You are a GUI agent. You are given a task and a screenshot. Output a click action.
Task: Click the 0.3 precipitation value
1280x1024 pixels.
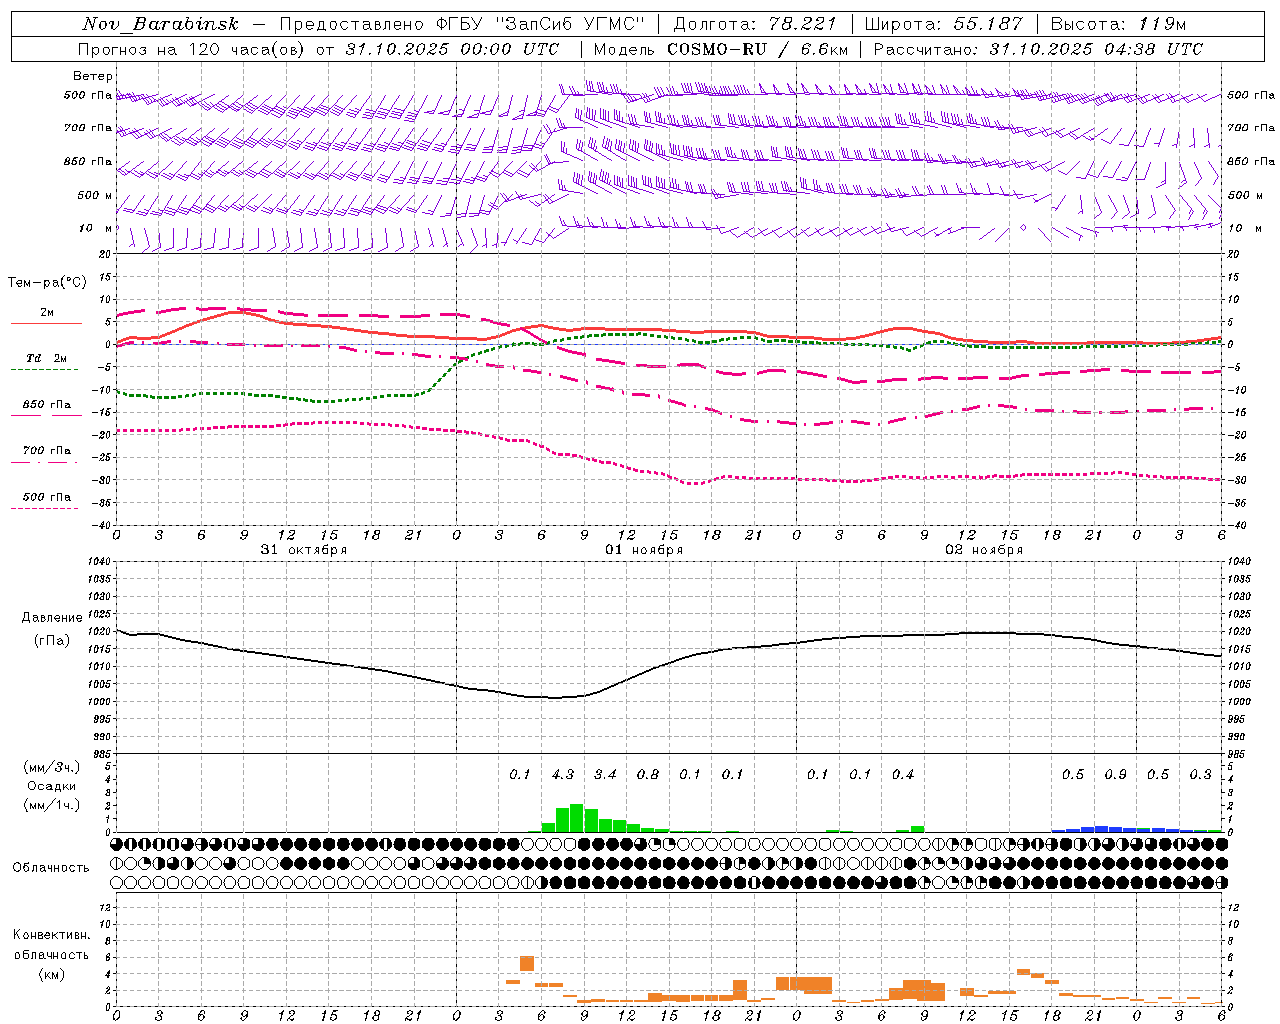tap(1200, 774)
